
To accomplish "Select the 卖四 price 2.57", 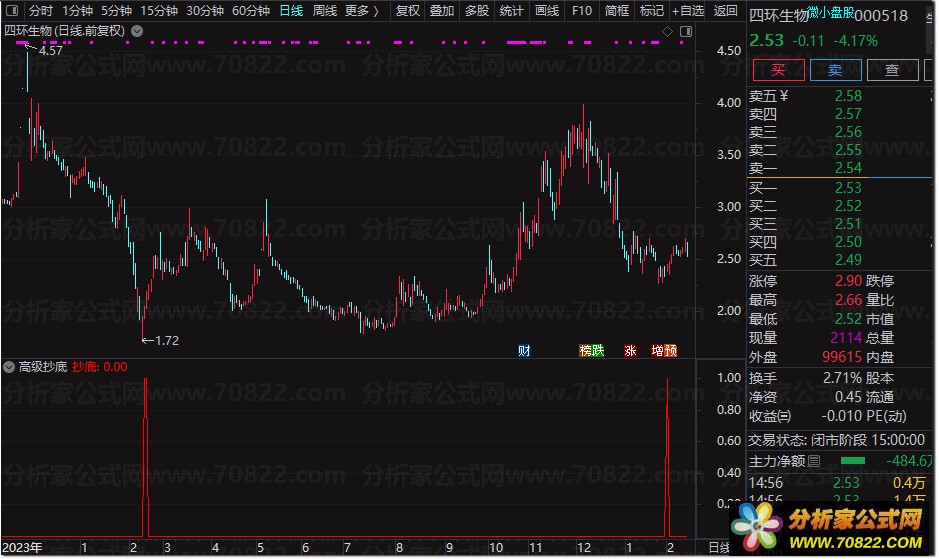I will pos(849,114).
